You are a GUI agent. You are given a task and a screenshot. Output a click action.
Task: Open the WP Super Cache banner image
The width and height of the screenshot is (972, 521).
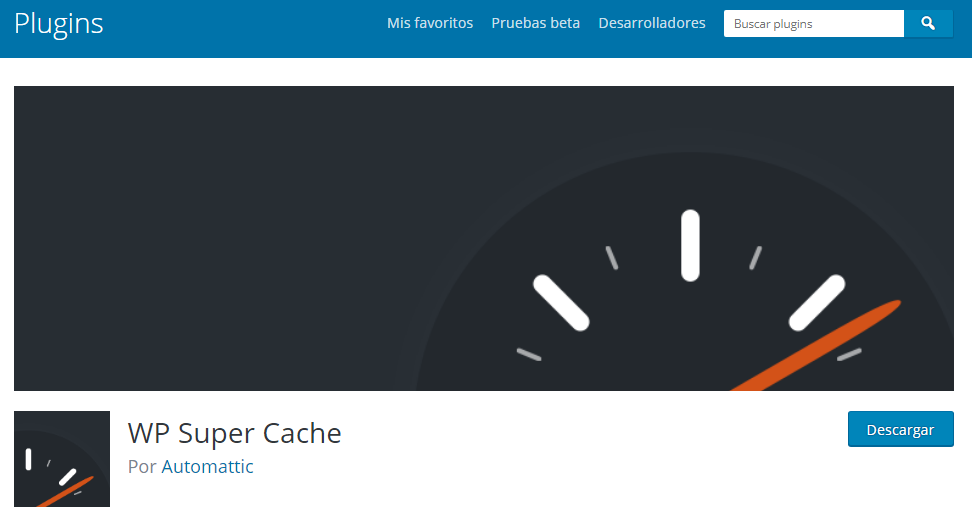pyautogui.click(x=484, y=238)
